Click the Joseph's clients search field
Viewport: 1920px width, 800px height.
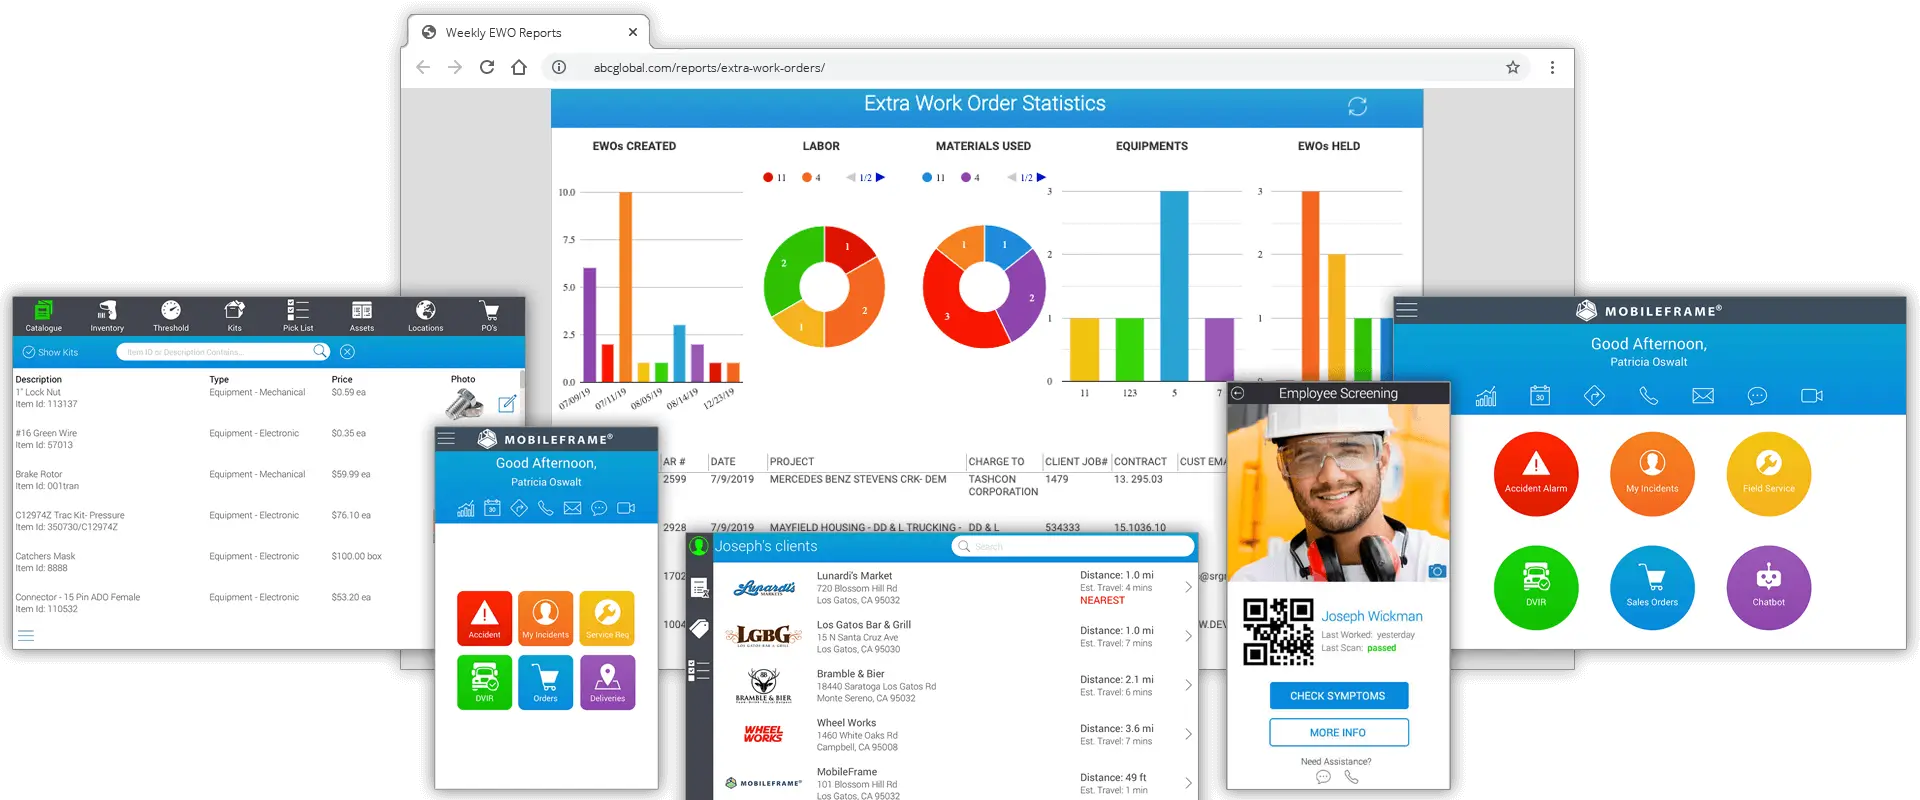[1073, 546]
